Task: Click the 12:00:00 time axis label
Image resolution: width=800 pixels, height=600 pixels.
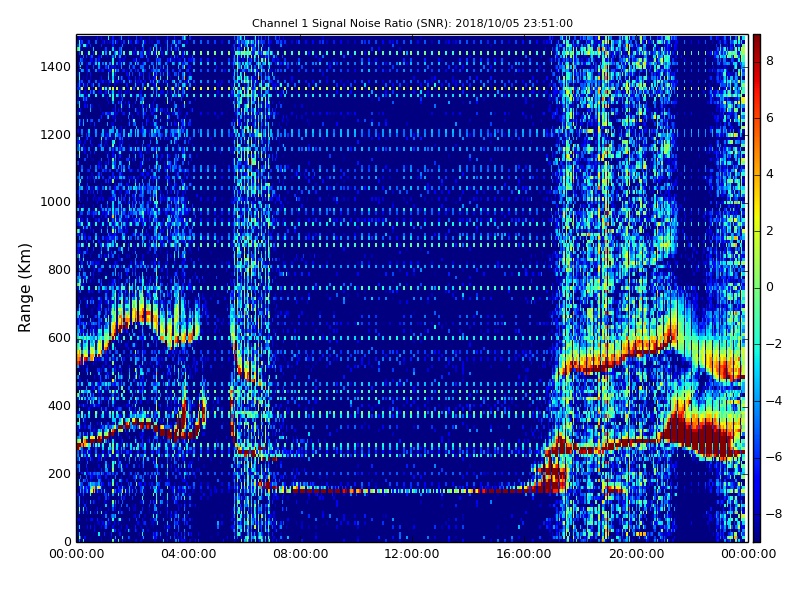Action: pos(412,554)
